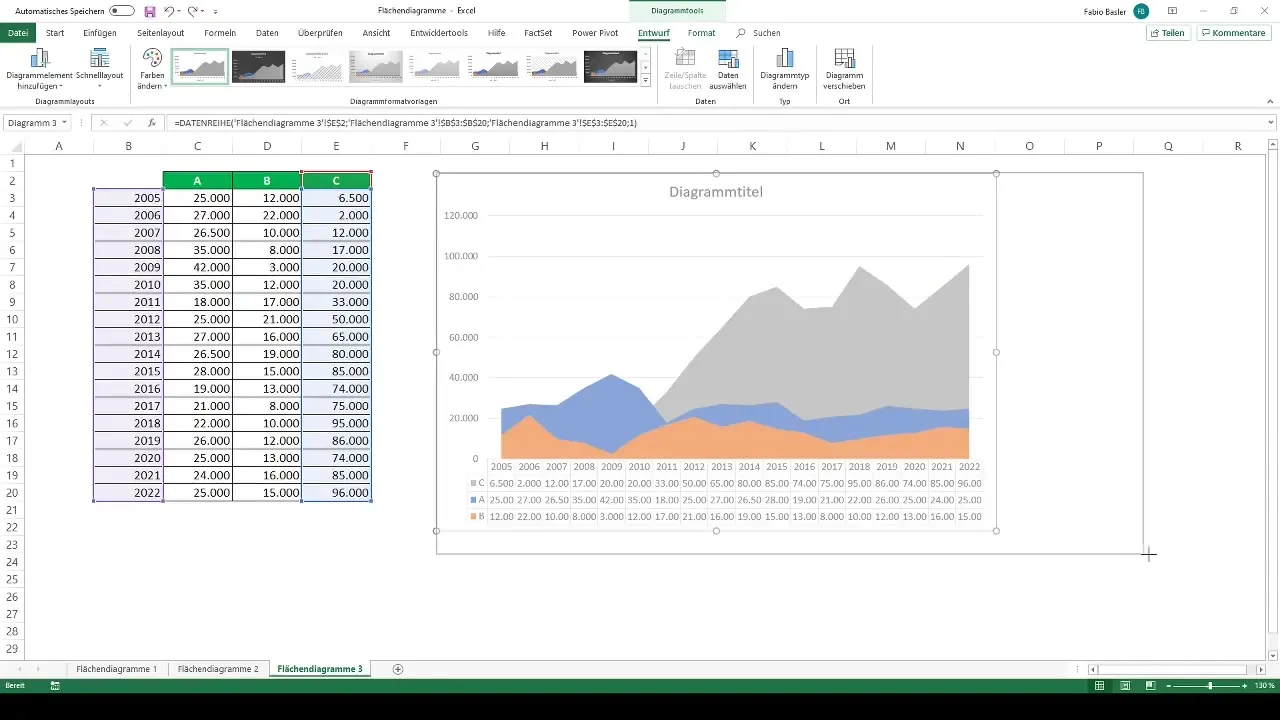The height and width of the screenshot is (720, 1280).
Task: Click the macro record icon in status bar
Action: [x=54, y=686]
